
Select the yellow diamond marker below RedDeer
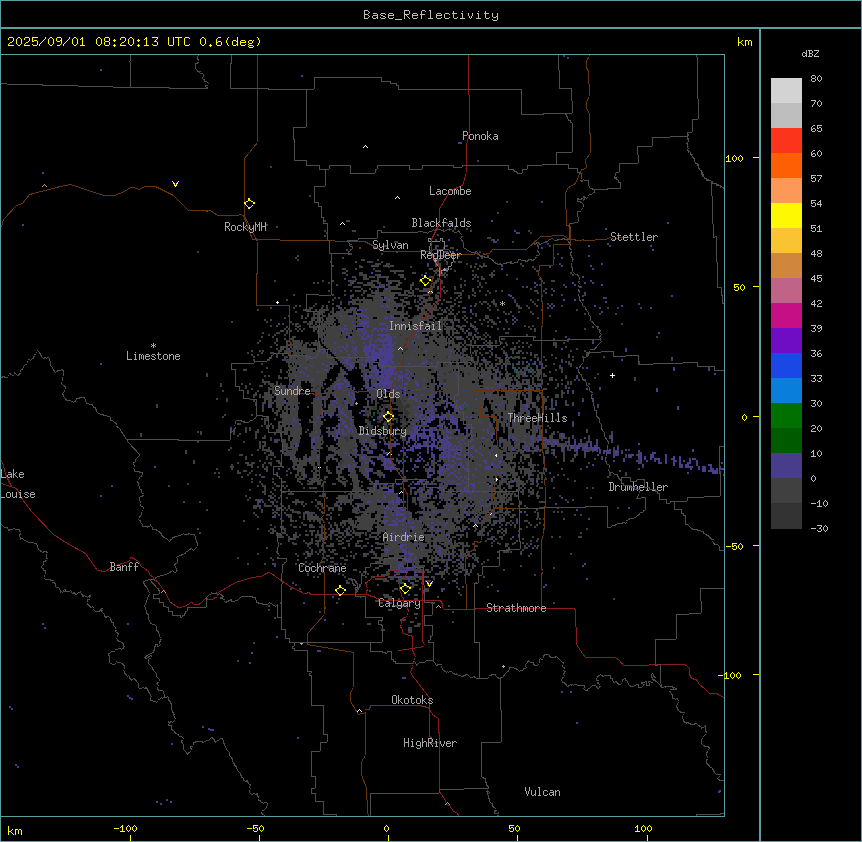point(426,281)
